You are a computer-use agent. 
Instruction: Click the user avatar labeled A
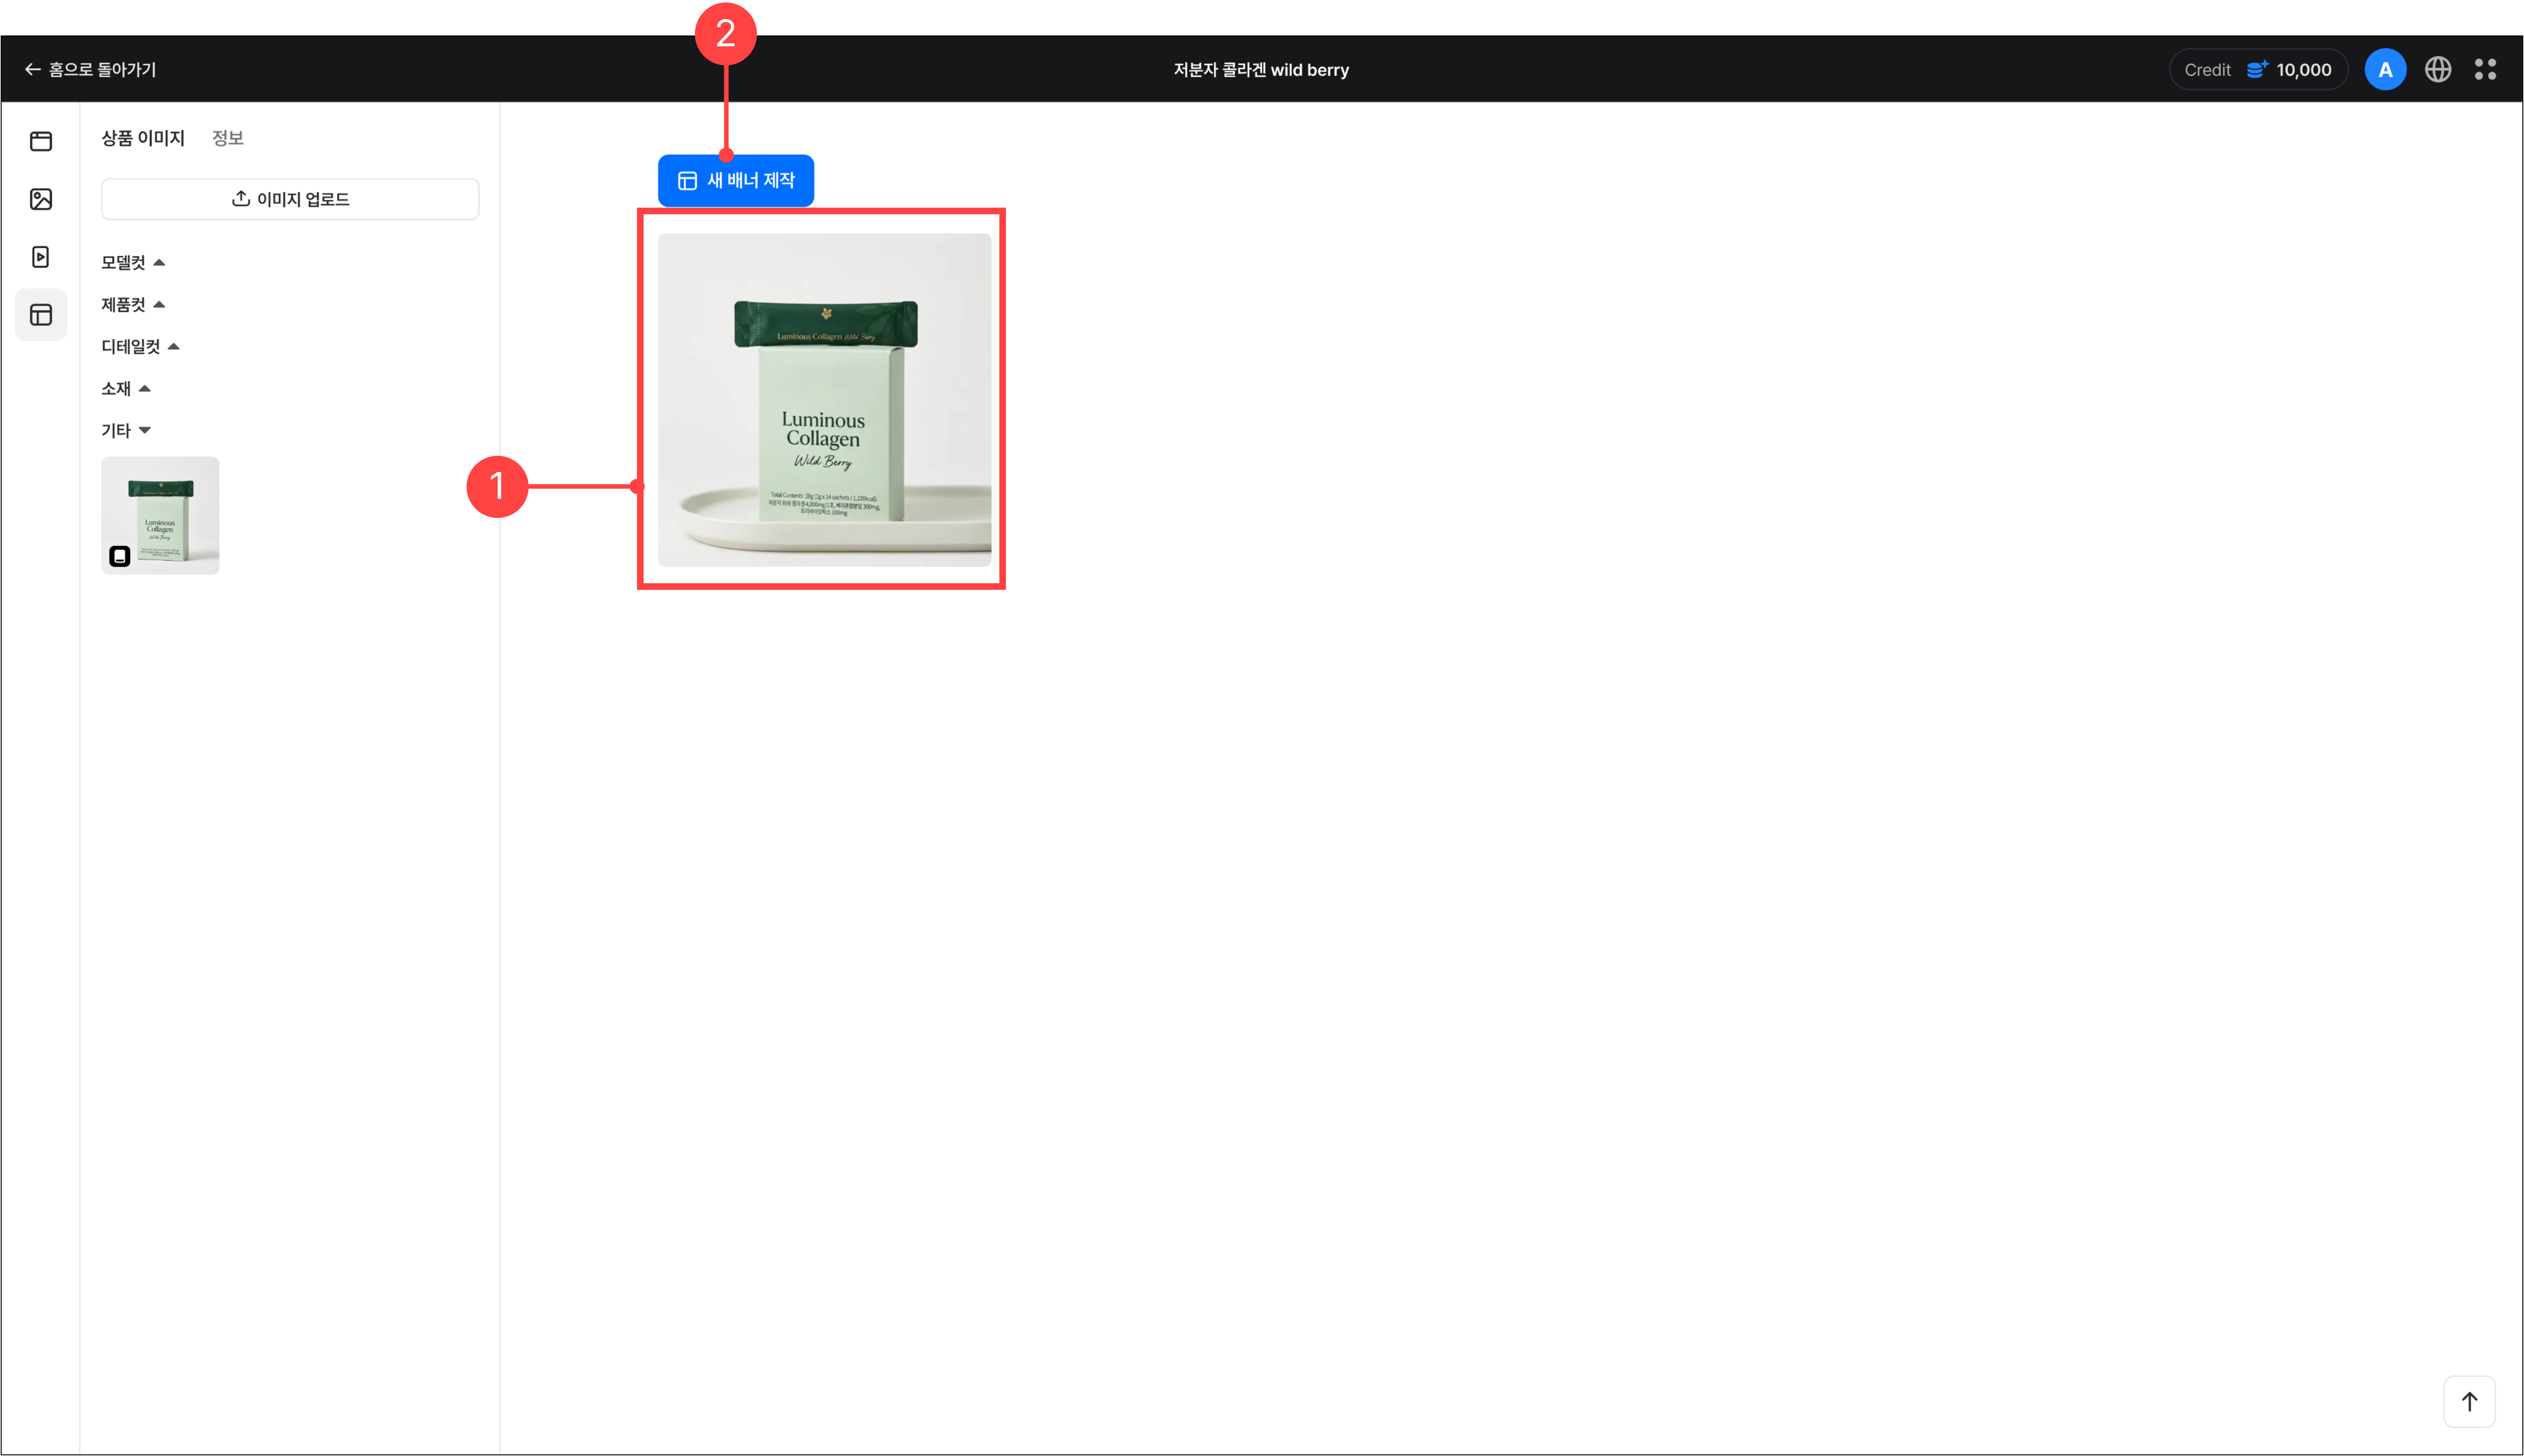tap(2385, 70)
